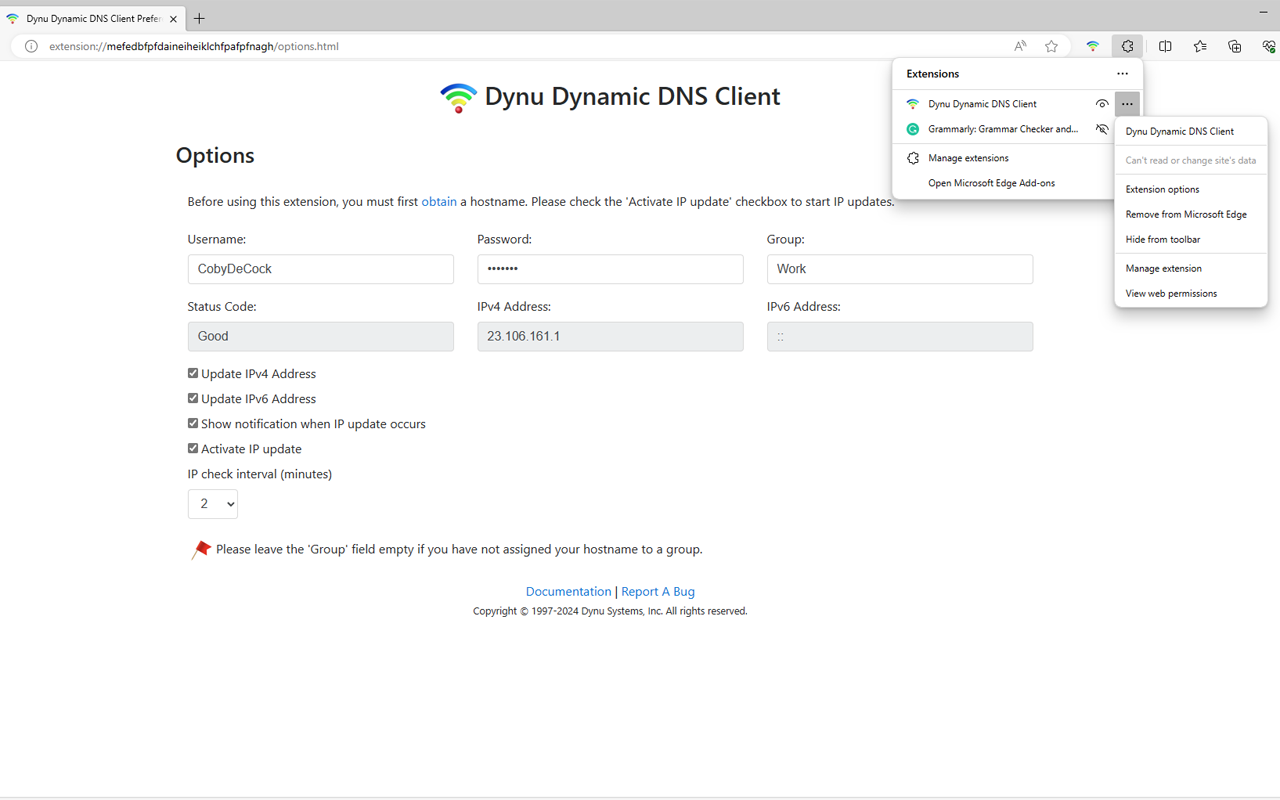Click the Dynu logo beside the page title

pos(458,97)
